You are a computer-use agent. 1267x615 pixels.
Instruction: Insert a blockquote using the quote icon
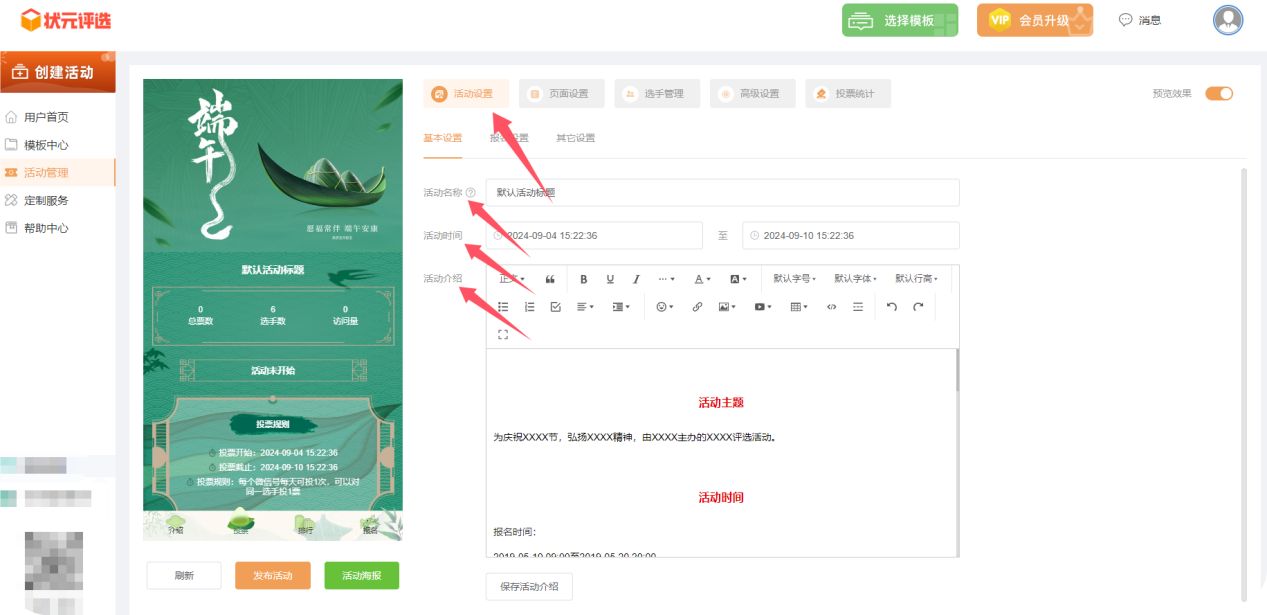pos(550,279)
